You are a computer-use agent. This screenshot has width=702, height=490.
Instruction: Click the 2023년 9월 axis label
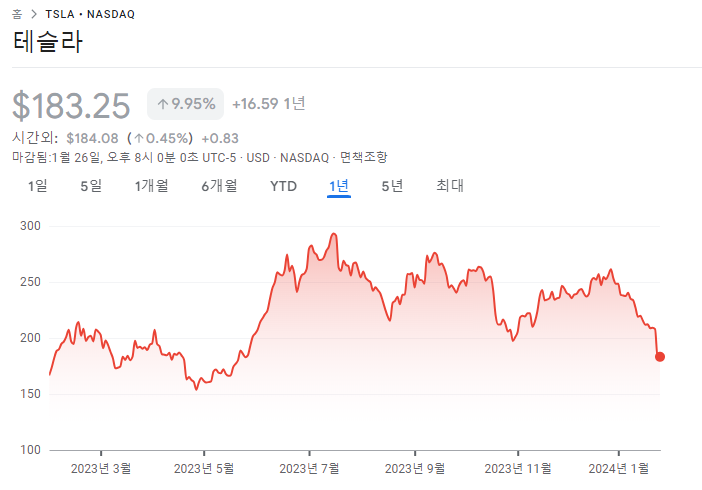[415, 469]
